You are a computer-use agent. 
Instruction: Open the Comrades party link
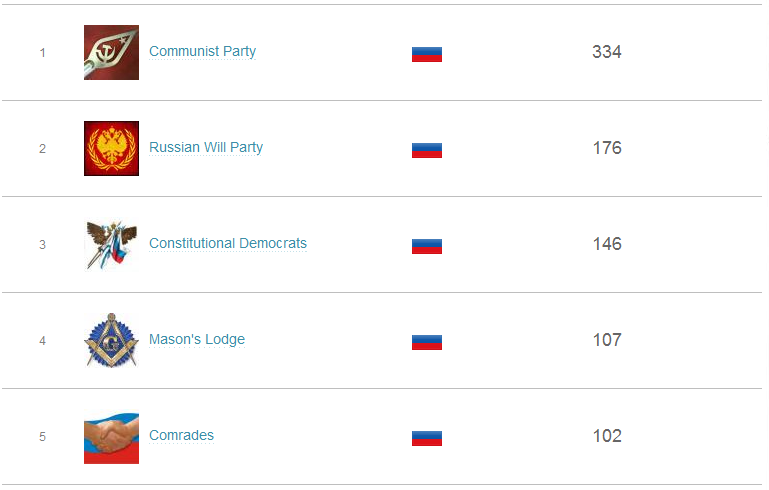pos(181,435)
